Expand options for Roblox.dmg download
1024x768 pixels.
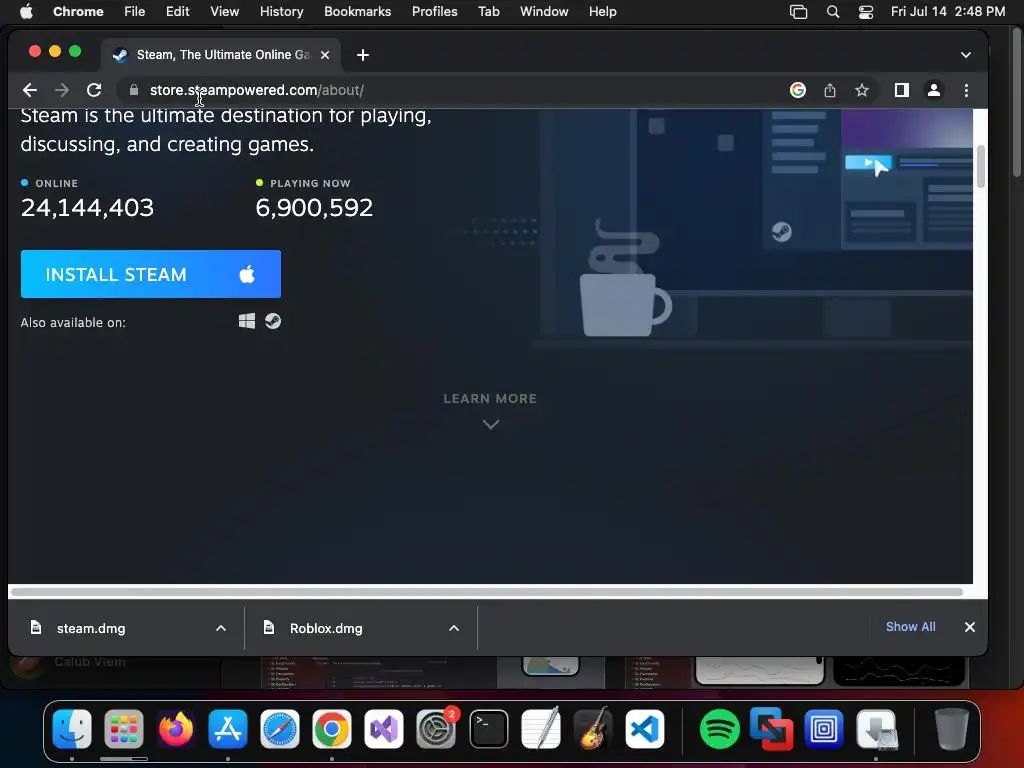(454, 628)
